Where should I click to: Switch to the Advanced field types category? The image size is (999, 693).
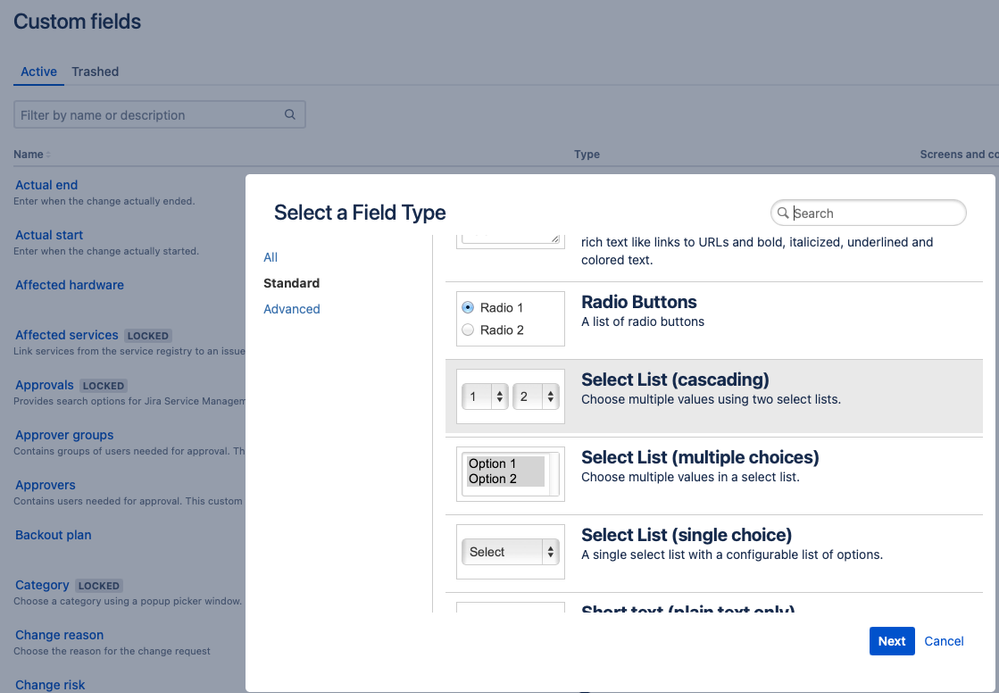pyautogui.click(x=292, y=309)
